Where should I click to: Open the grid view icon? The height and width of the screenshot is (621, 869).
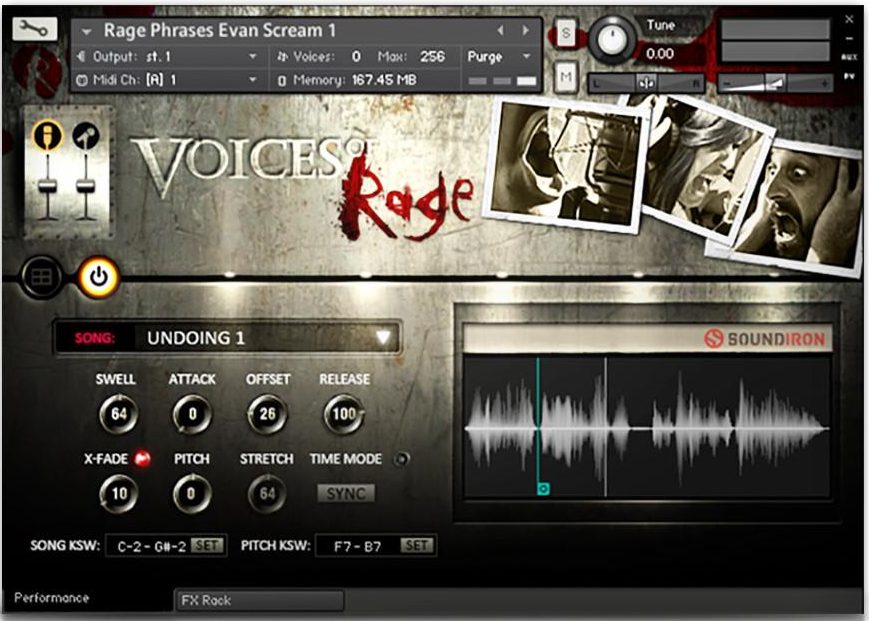[42, 278]
